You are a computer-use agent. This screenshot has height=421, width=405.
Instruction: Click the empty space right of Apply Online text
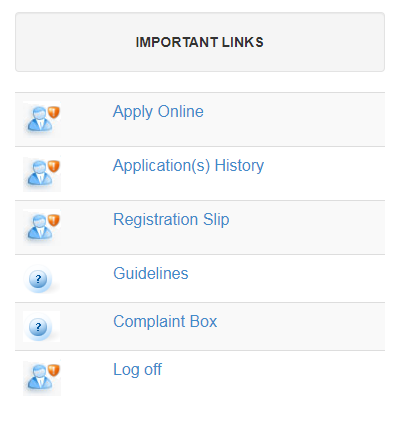[x=294, y=119]
